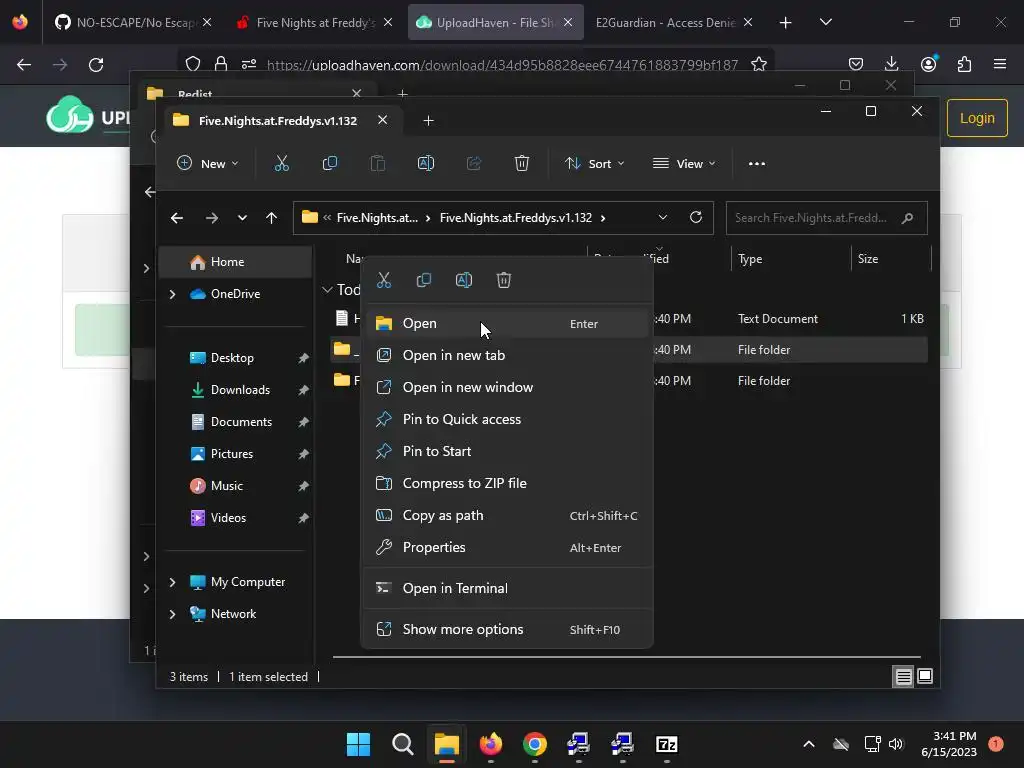Switch to E2Guardian Access Denied tab

[673, 22]
